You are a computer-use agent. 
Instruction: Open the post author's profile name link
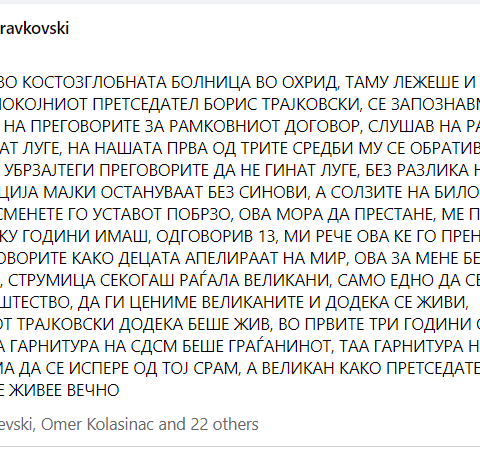pyautogui.click(x=34, y=28)
